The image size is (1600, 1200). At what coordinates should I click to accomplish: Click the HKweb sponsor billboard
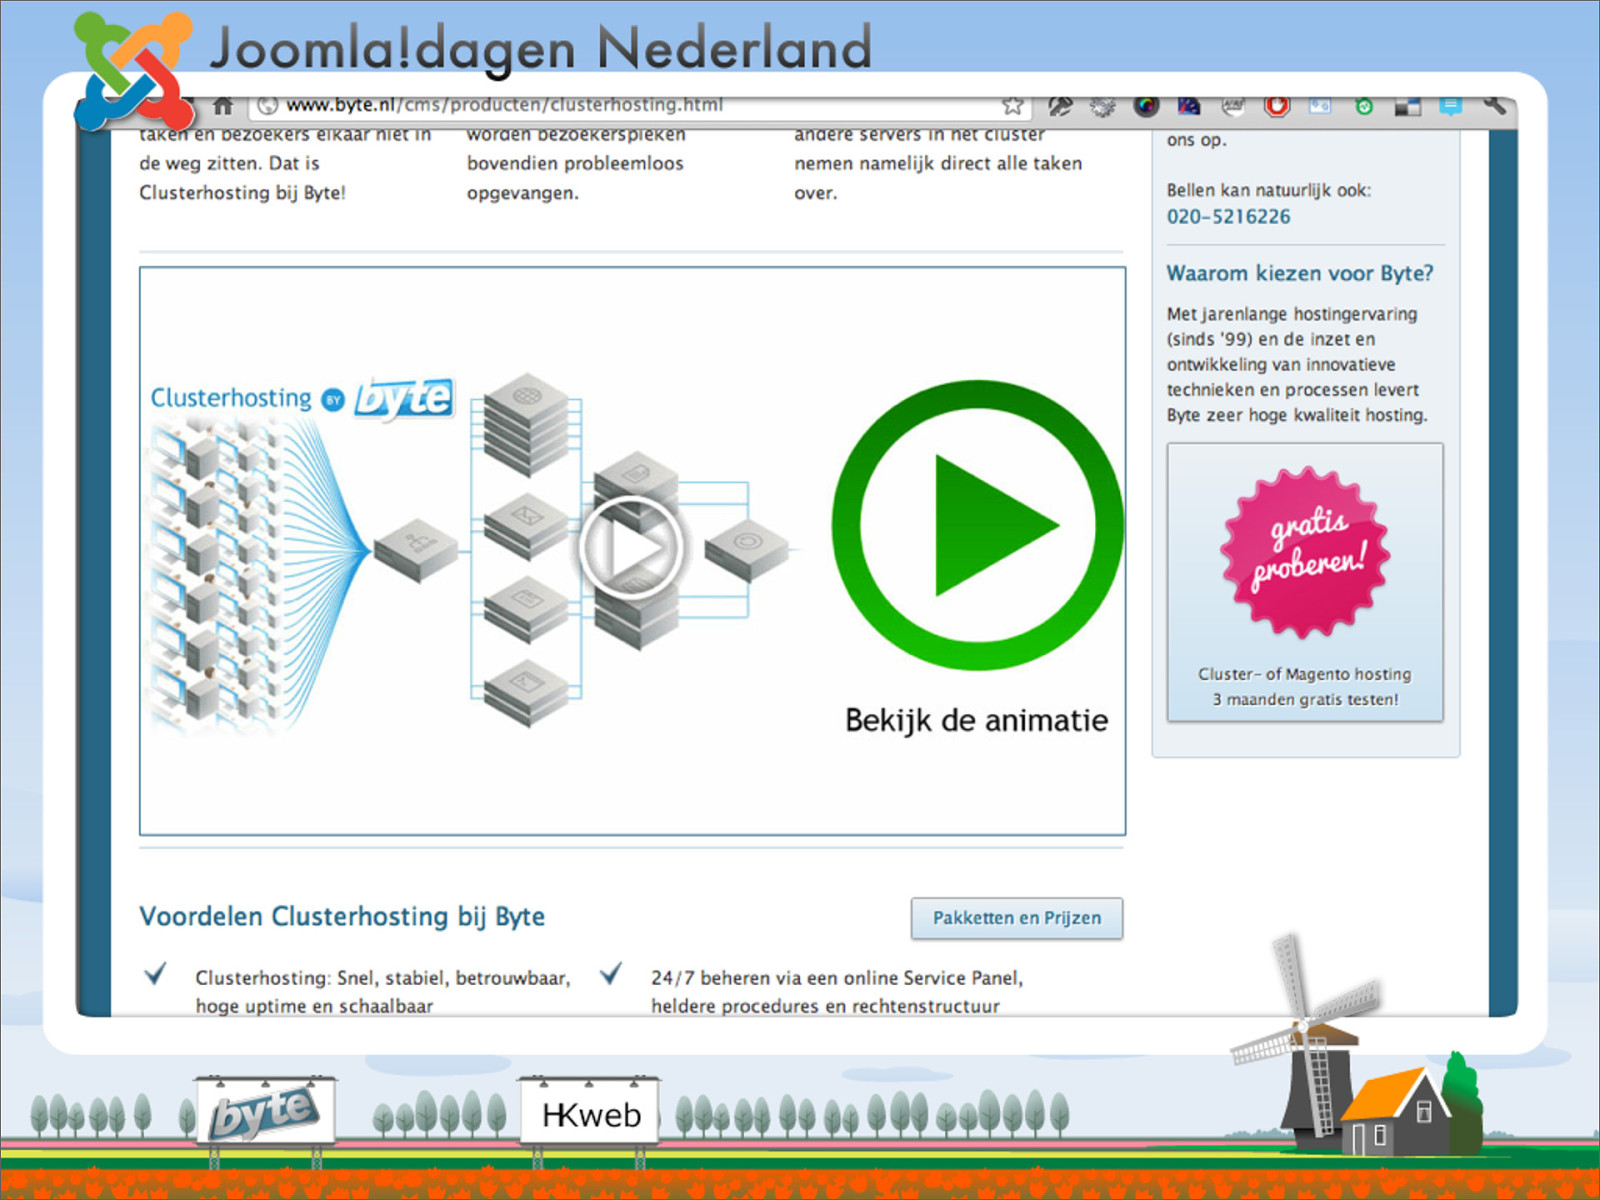pyautogui.click(x=590, y=1112)
